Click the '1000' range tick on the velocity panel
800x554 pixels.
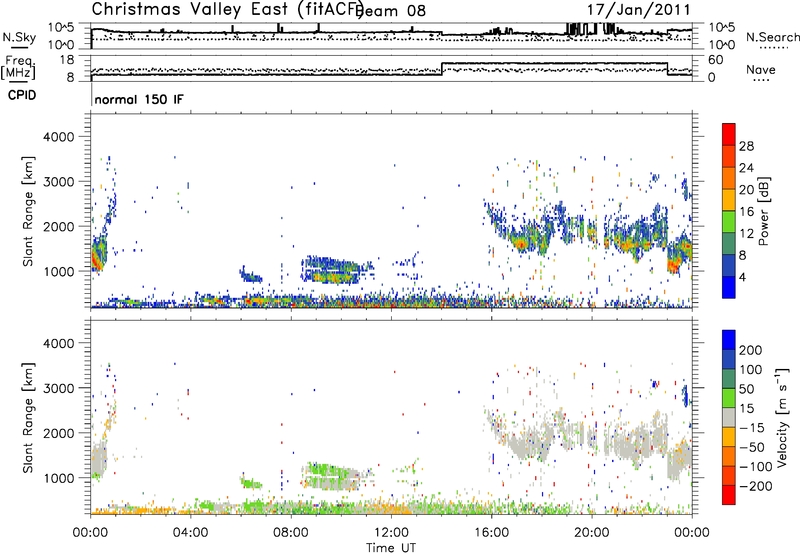(59, 478)
